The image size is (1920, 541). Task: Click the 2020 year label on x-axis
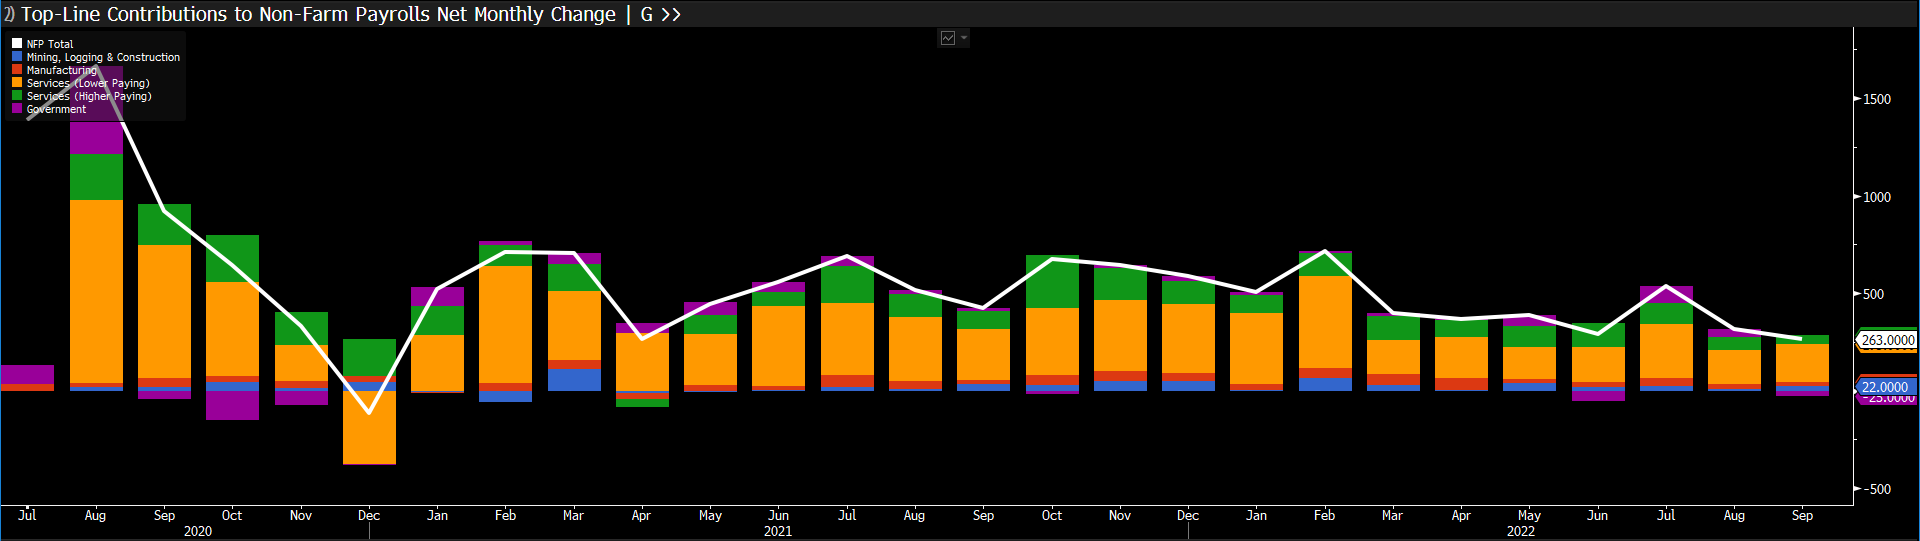198,531
